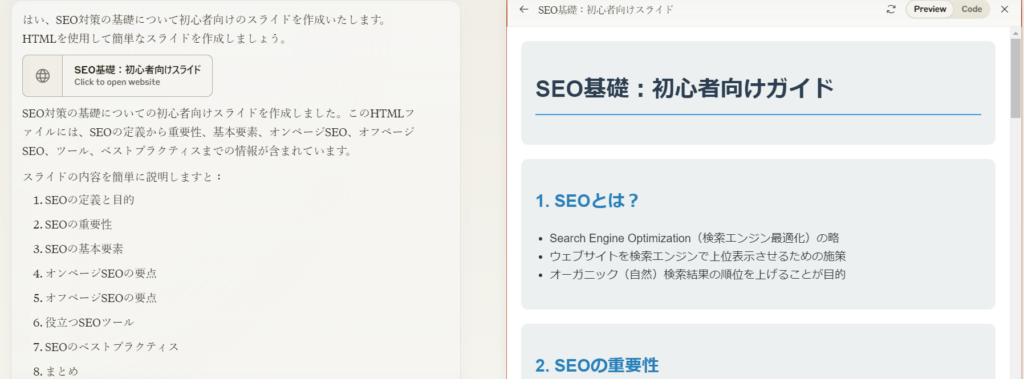This screenshot has height=379, width=1024.
Task: Click the back arrow in the preview header
Action: pyautogui.click(x=523, y=9)
